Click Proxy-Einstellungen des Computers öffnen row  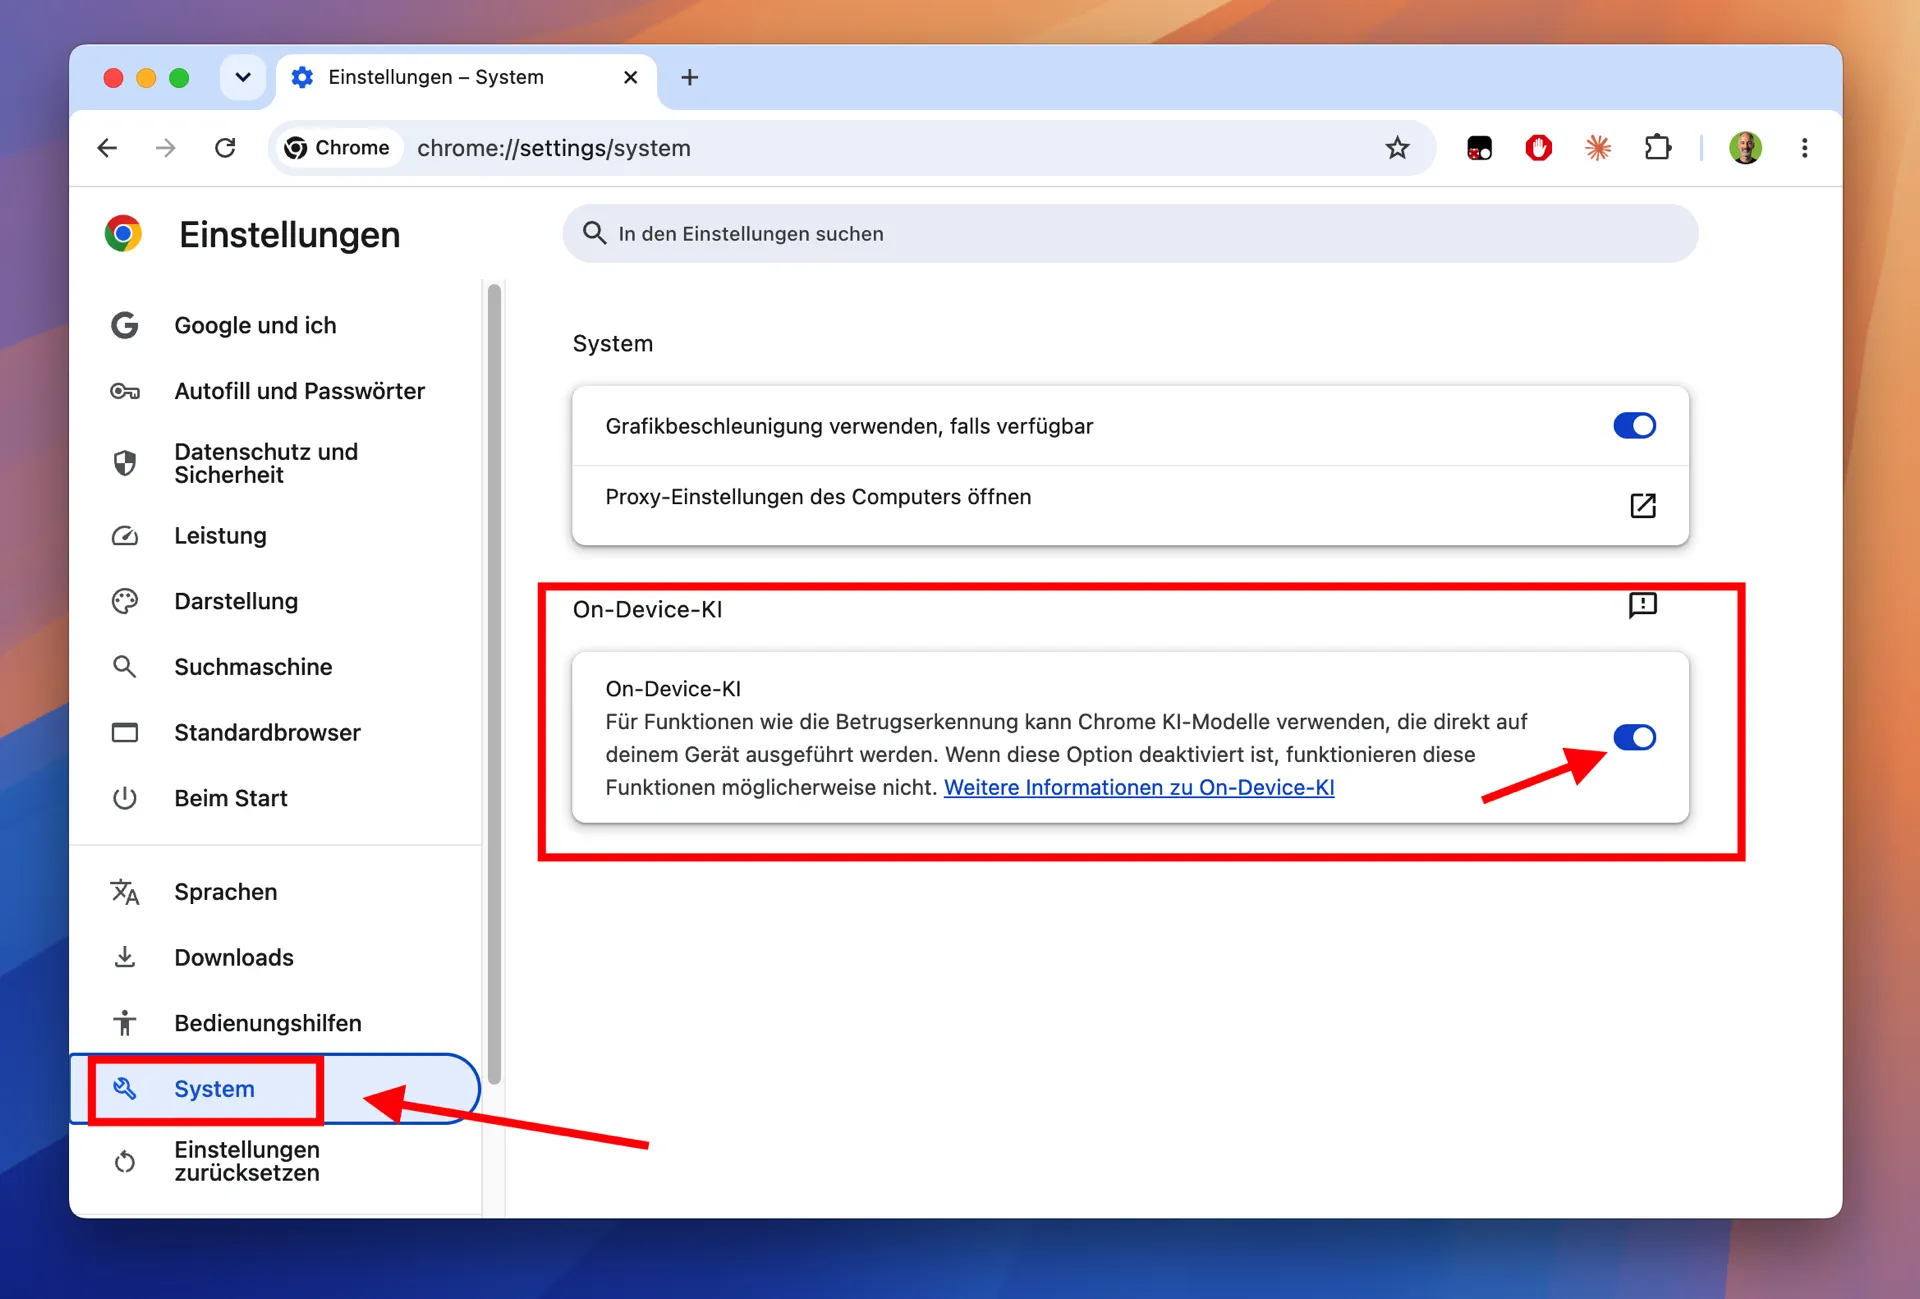(1130, 506)
